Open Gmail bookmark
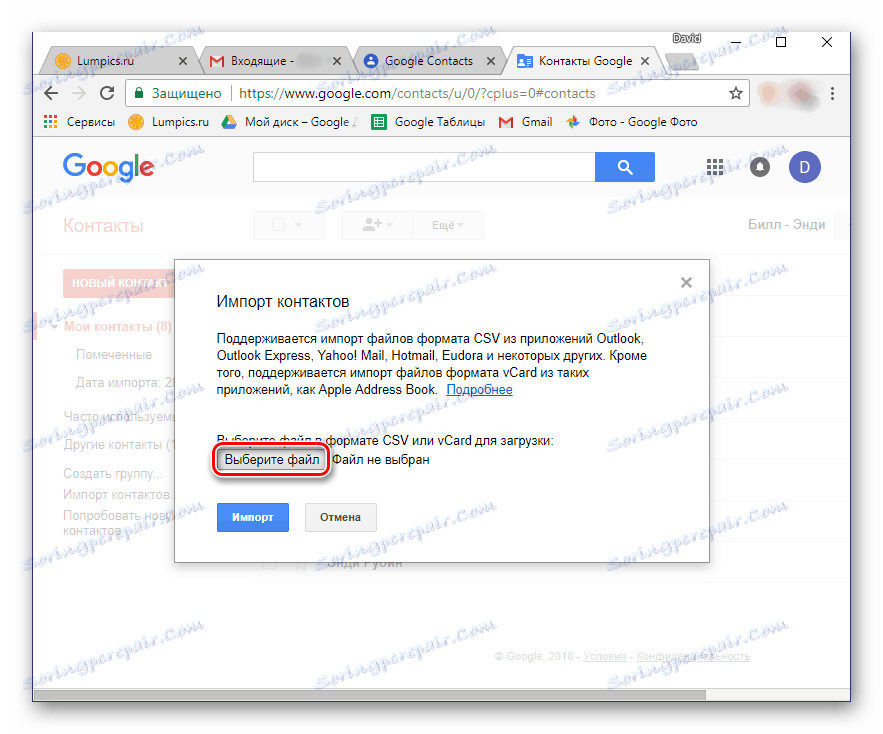 (525, 122)
